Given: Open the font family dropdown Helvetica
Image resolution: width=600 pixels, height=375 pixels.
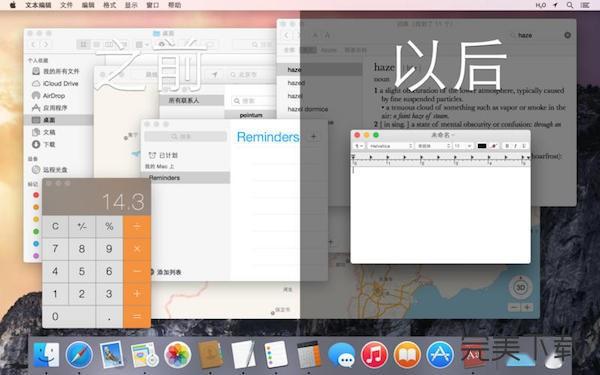Looking at the screenshot, I should pos(390,146).
